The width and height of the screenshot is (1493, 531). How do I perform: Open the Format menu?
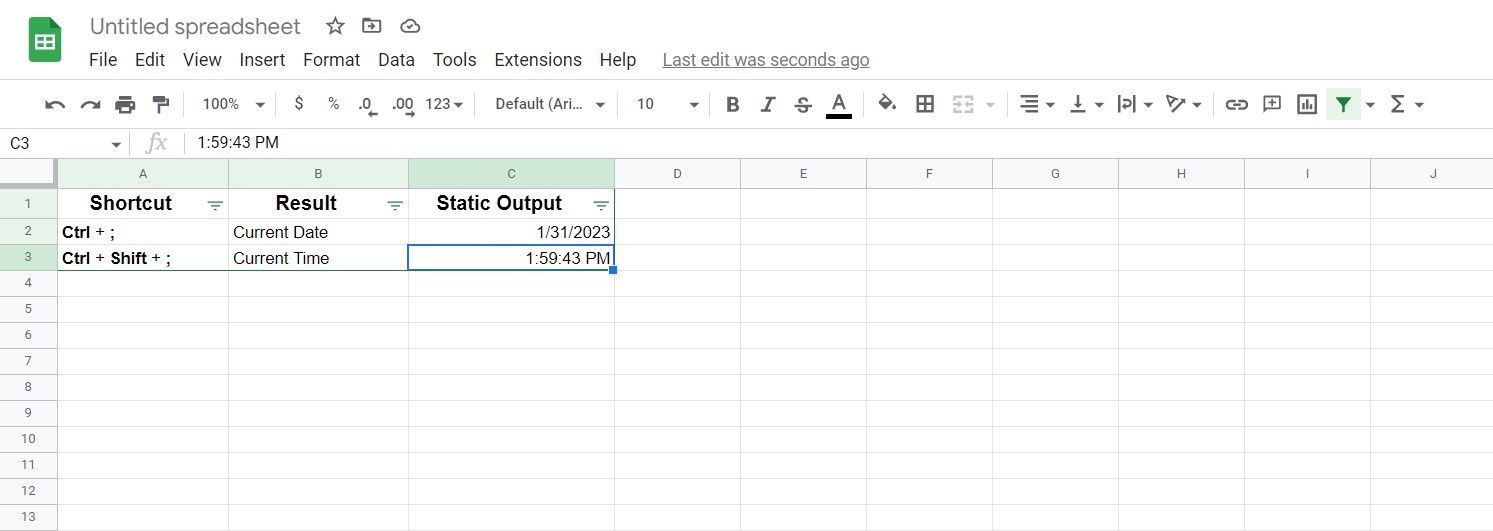click(331, 60)
